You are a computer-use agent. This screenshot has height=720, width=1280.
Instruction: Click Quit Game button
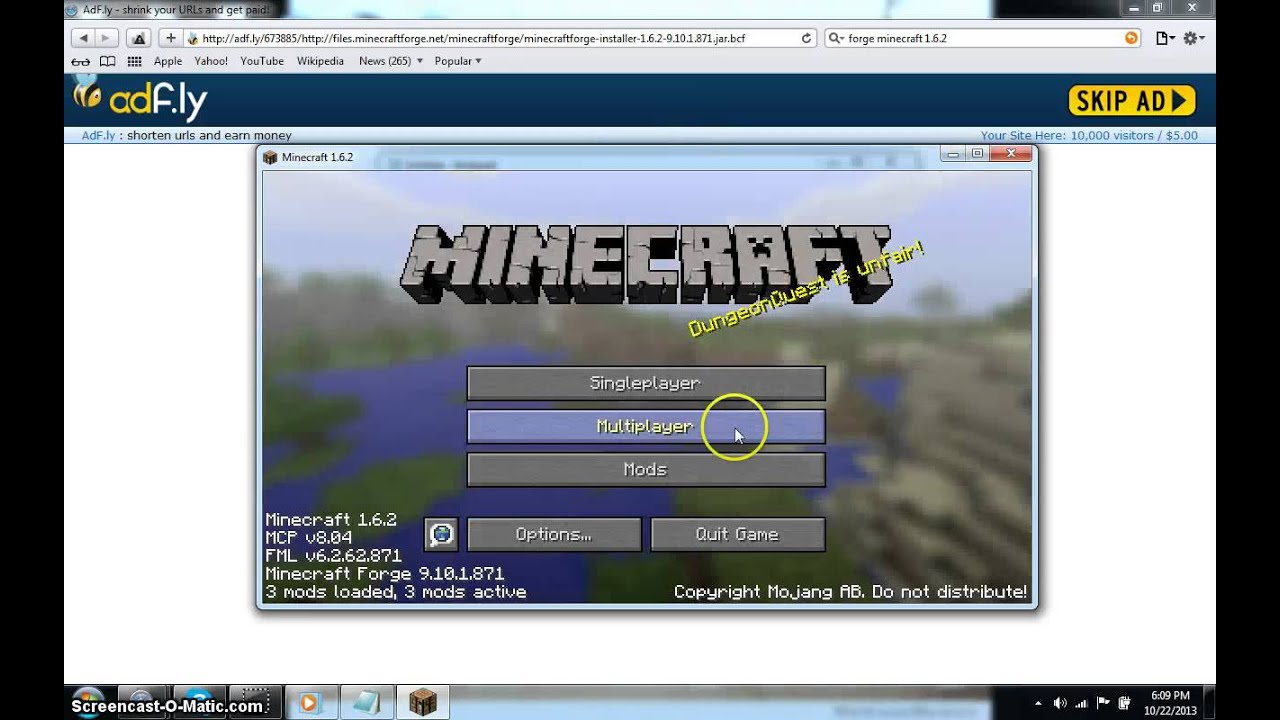click(738, 534)
